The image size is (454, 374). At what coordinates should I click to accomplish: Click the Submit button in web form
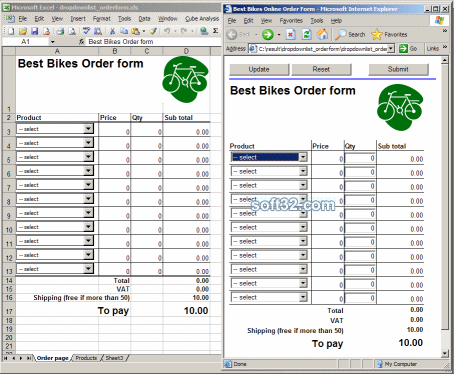click(398, 69)
